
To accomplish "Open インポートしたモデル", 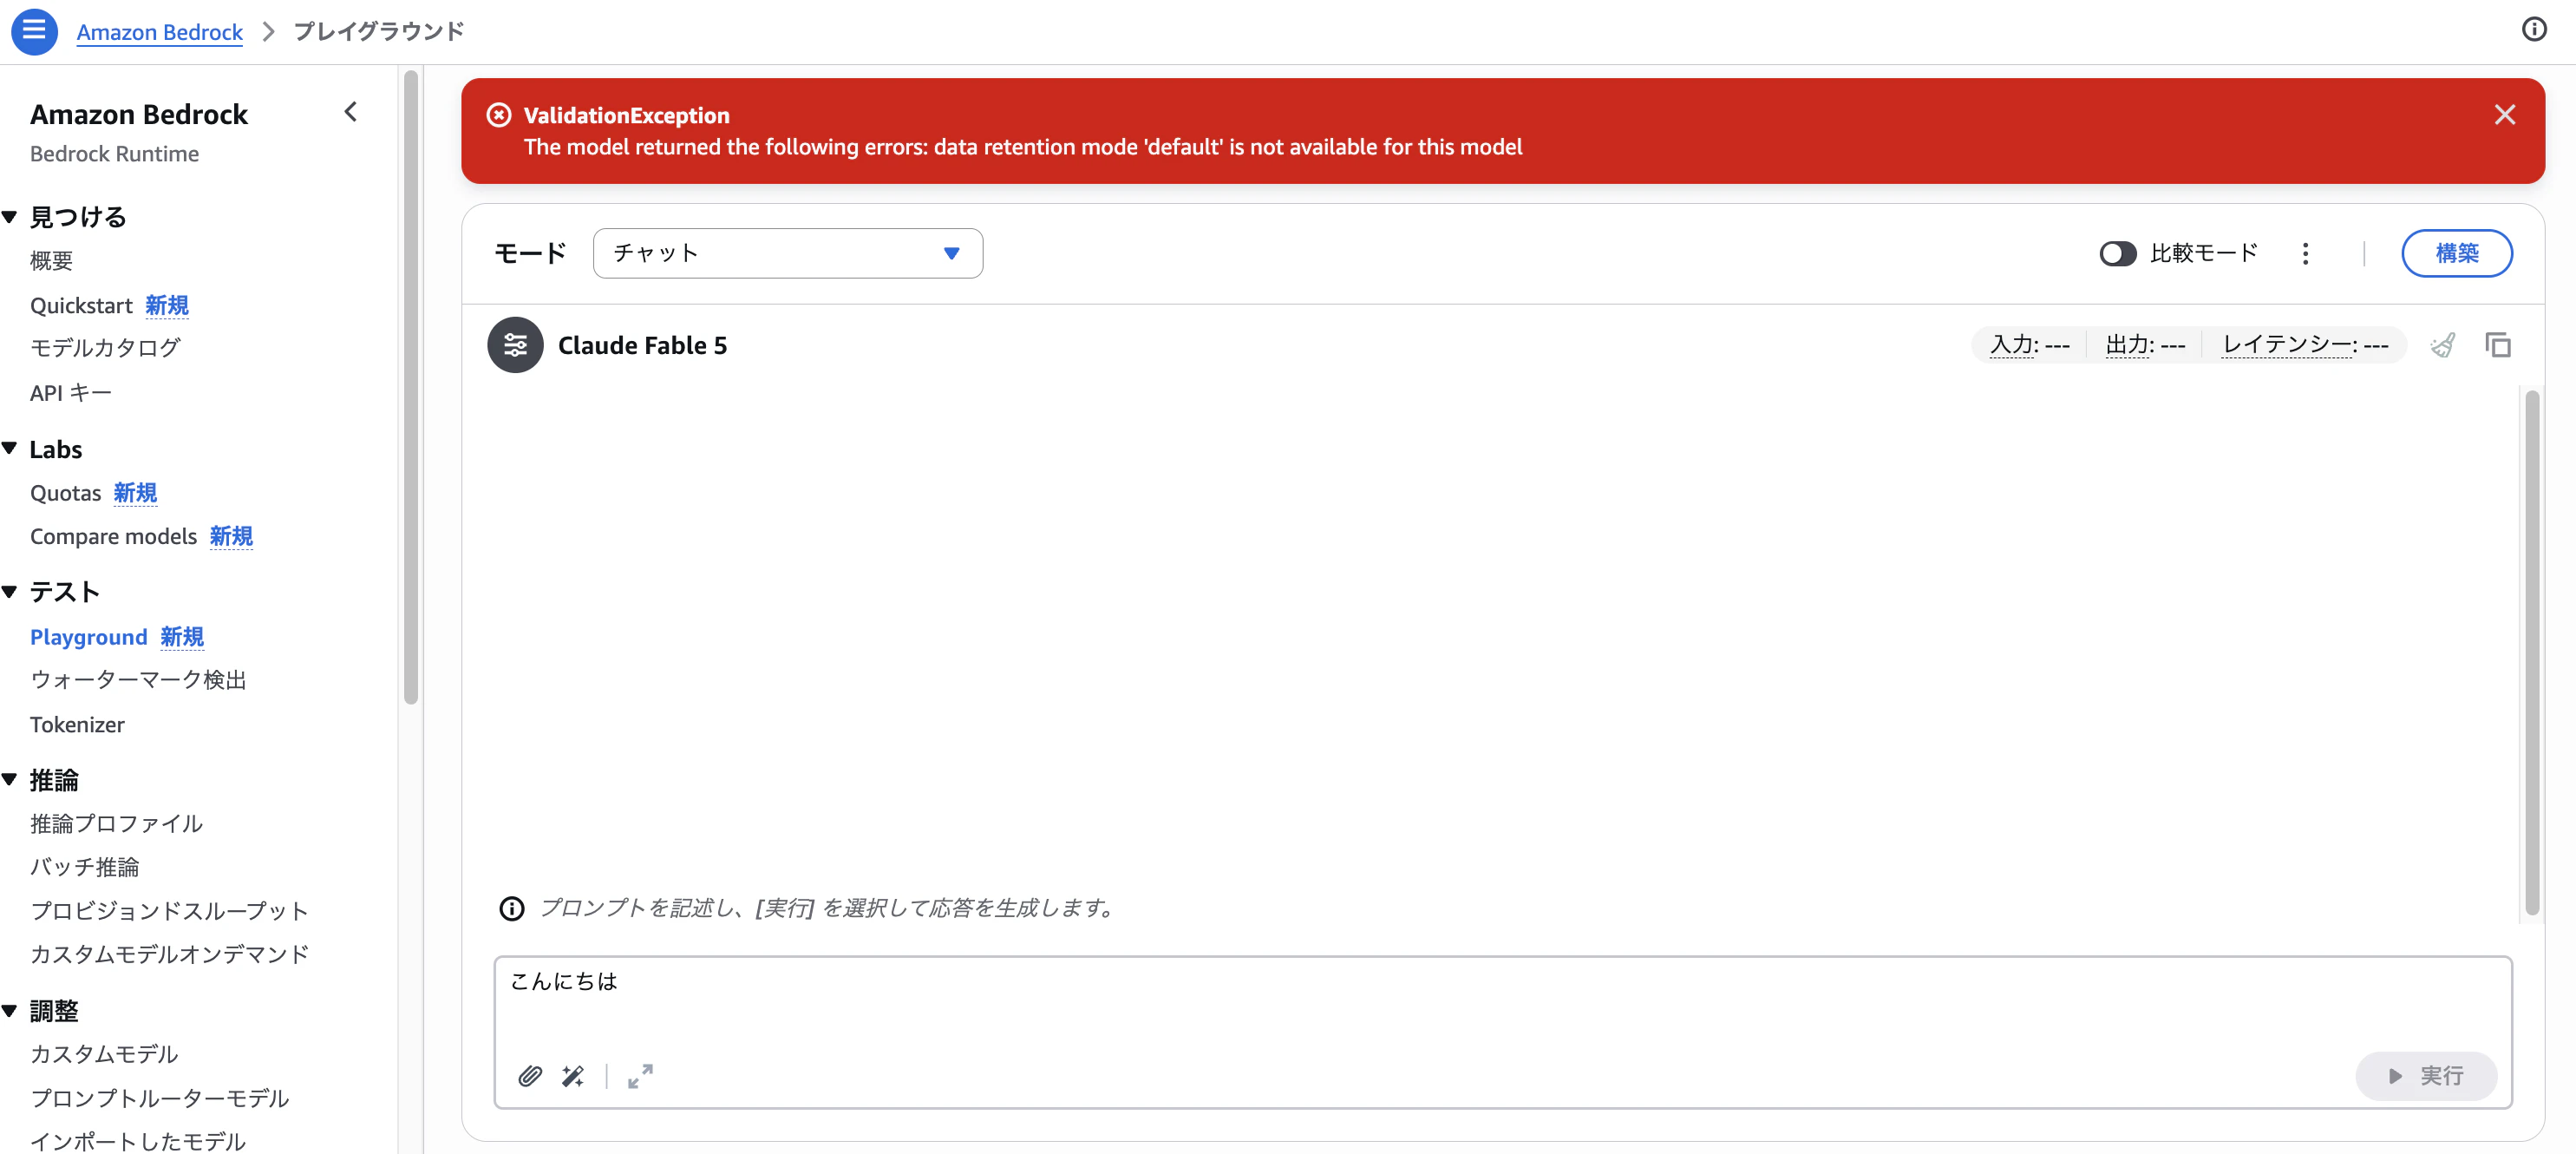I will [x=137, y=1141].
